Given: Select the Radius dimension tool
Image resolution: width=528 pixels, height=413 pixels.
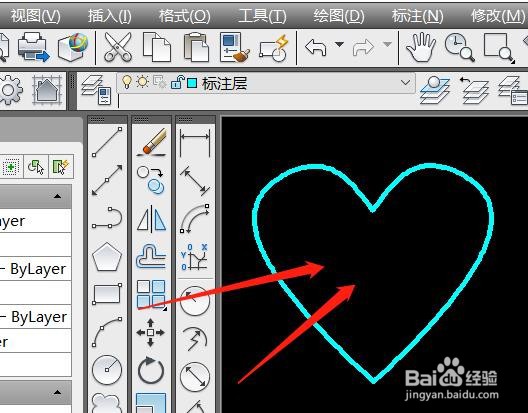Looking at the screenshot, I should (x=195, y=300).
